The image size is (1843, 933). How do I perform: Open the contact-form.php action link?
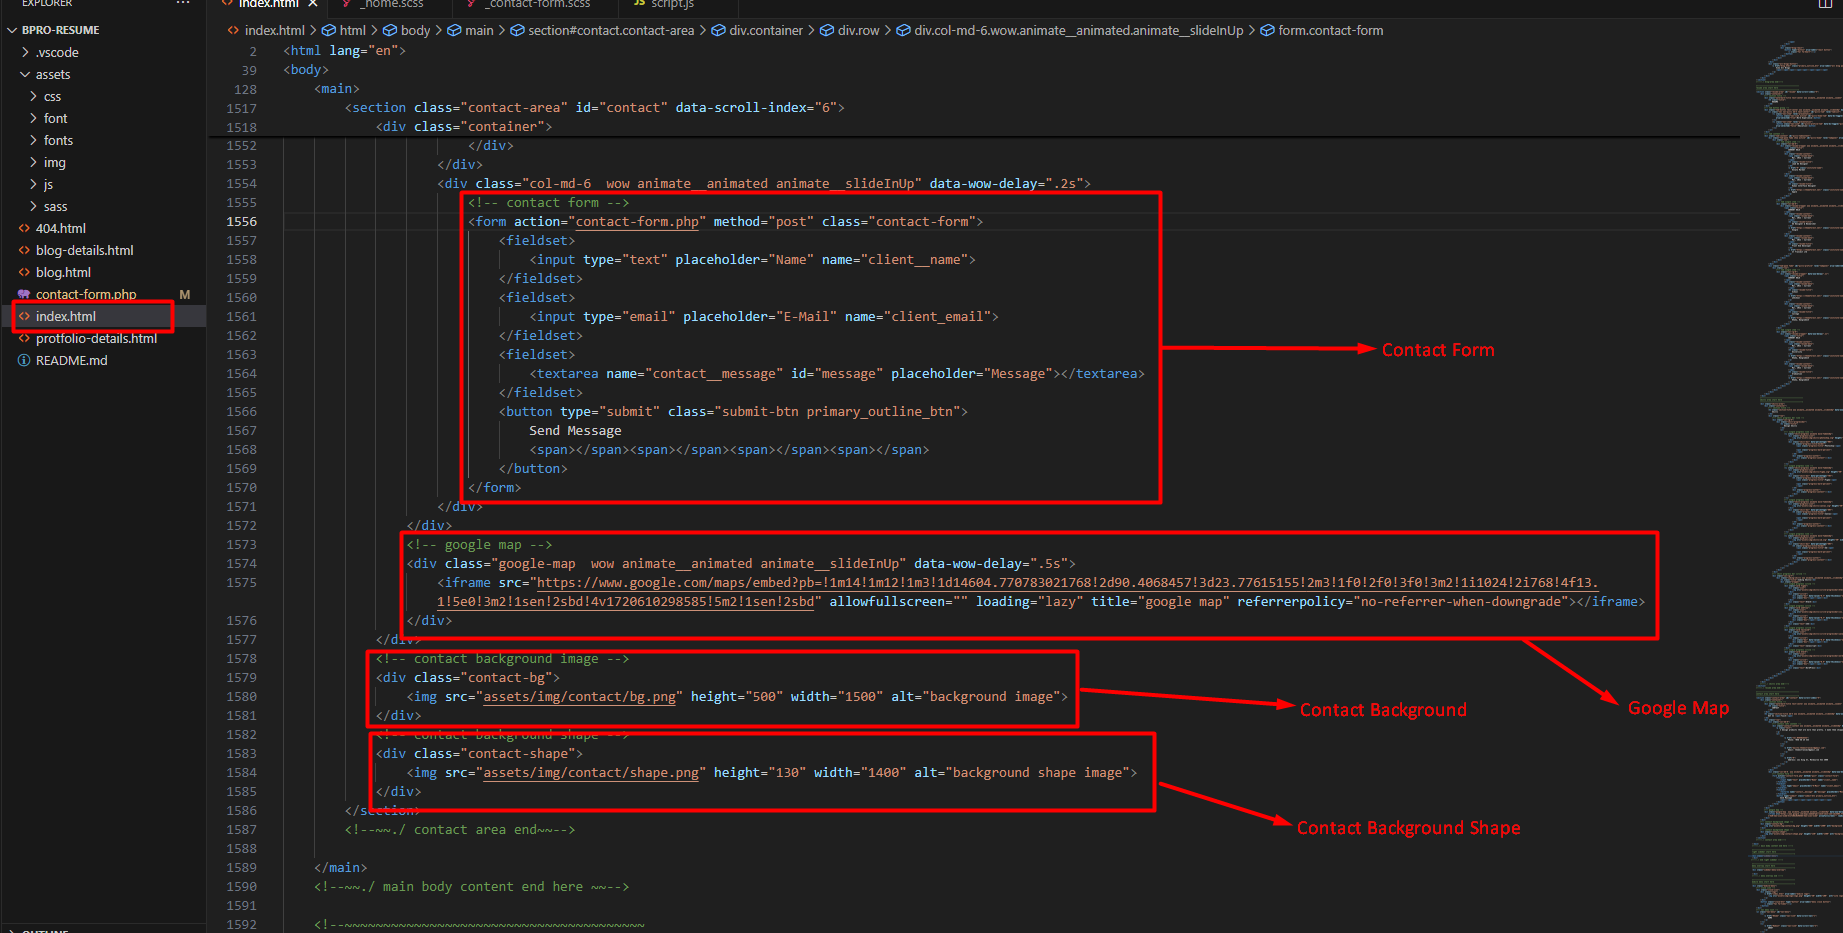click(637, 222)
